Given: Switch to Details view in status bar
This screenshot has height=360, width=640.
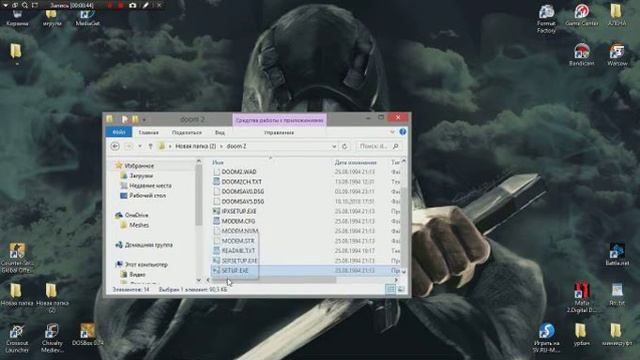Looking at the screenshot, I should point(391,289).
